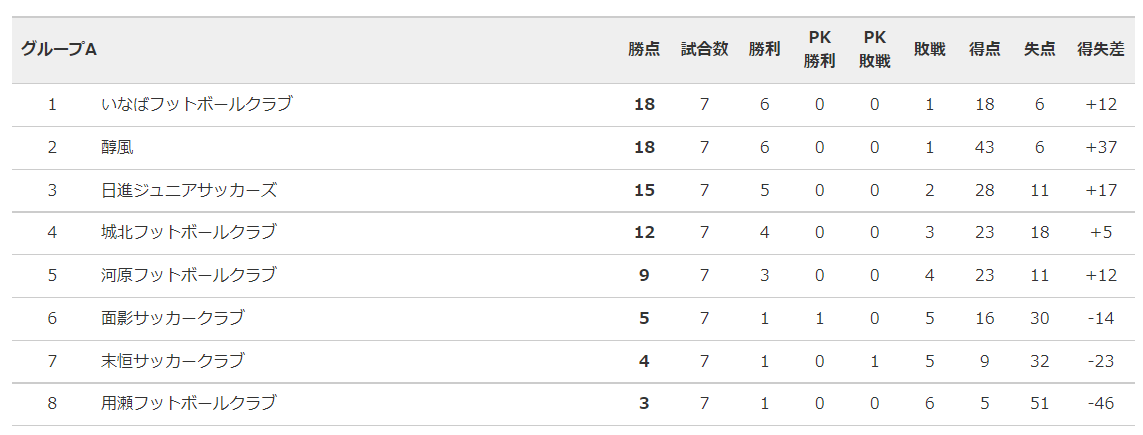The image size is (1143, 435).
Task: Click the 失点 column header
Action: pyautogui.click(x=1039, y=50)
